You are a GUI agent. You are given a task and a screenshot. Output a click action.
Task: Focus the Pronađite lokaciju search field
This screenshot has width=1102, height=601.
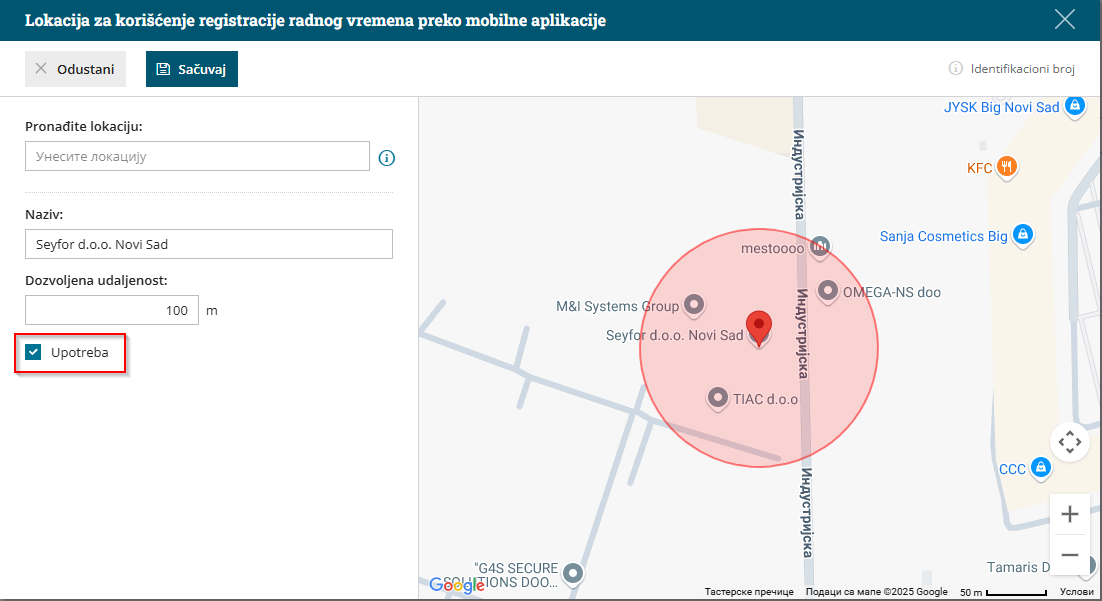[x=197, y=156]
